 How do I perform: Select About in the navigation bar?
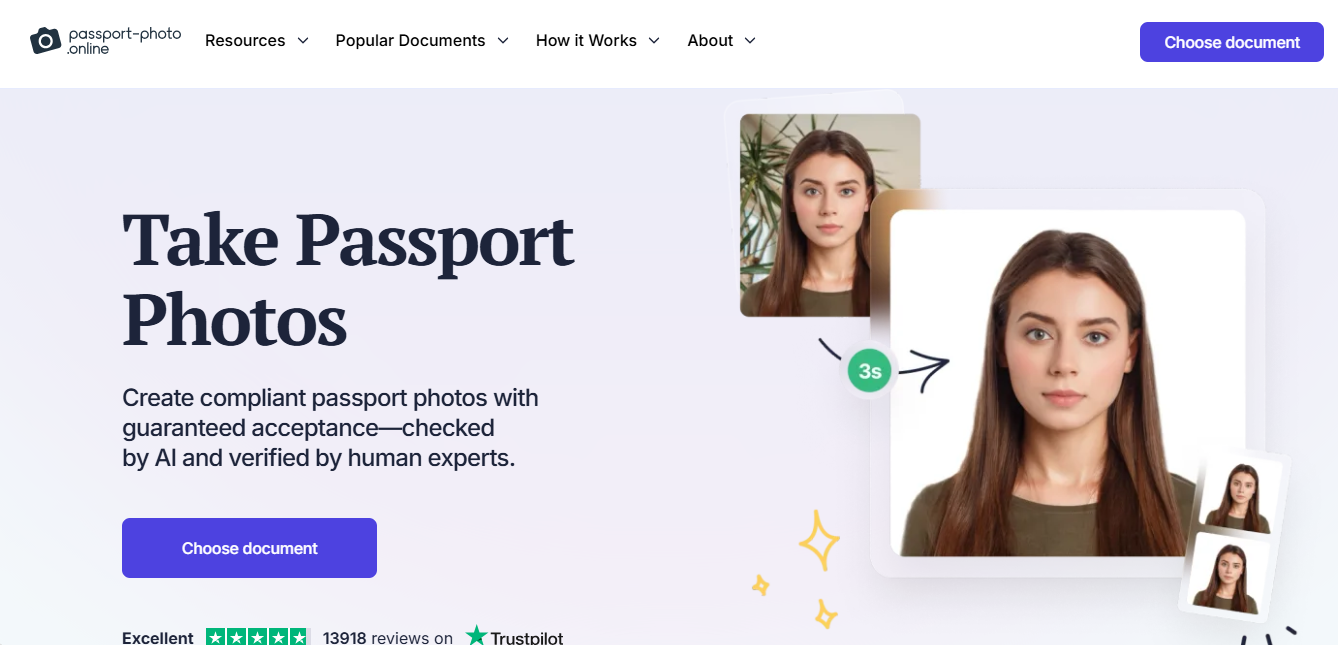710,40
